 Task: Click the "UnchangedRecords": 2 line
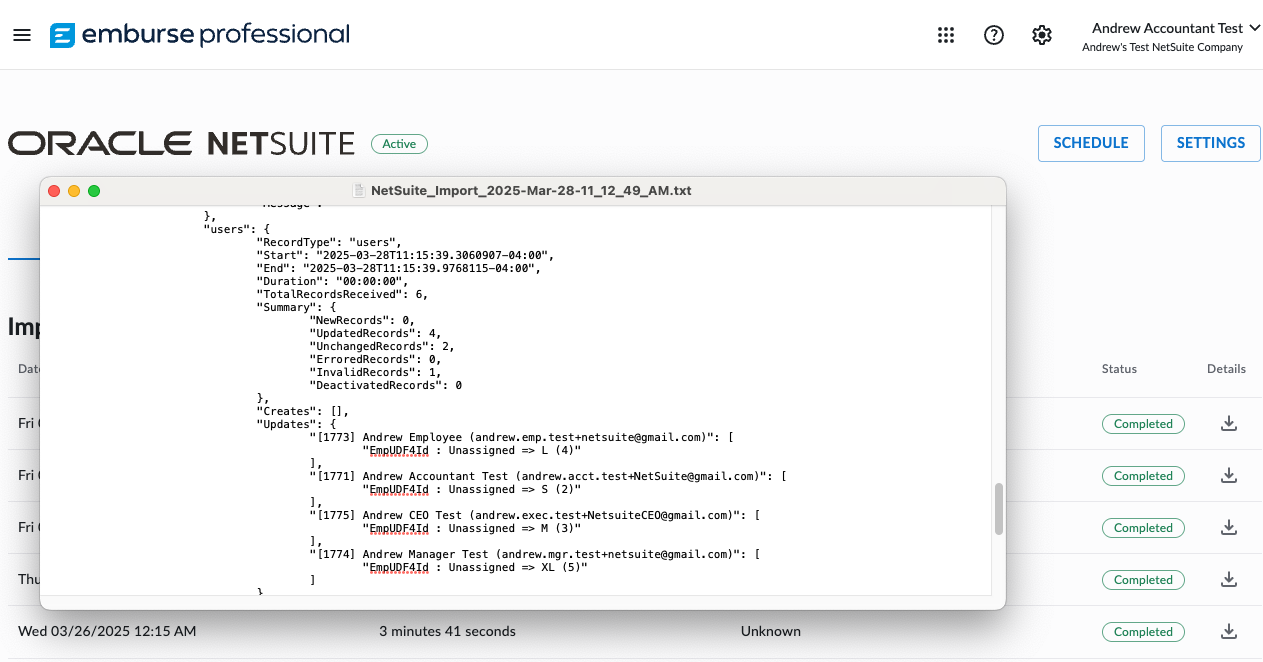click(x=382, y=346)
